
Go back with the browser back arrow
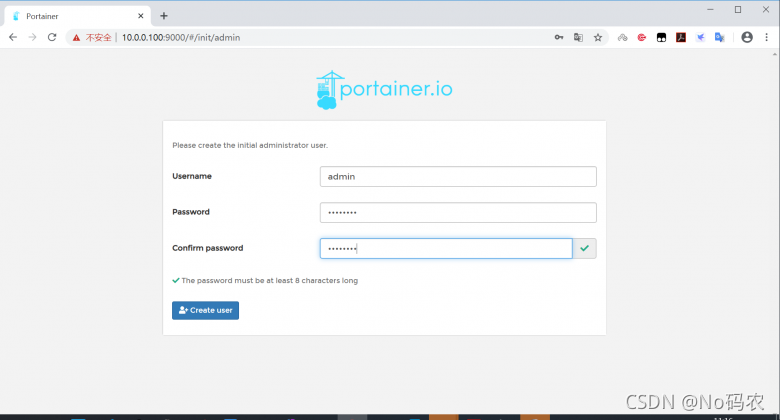[13, 37]
